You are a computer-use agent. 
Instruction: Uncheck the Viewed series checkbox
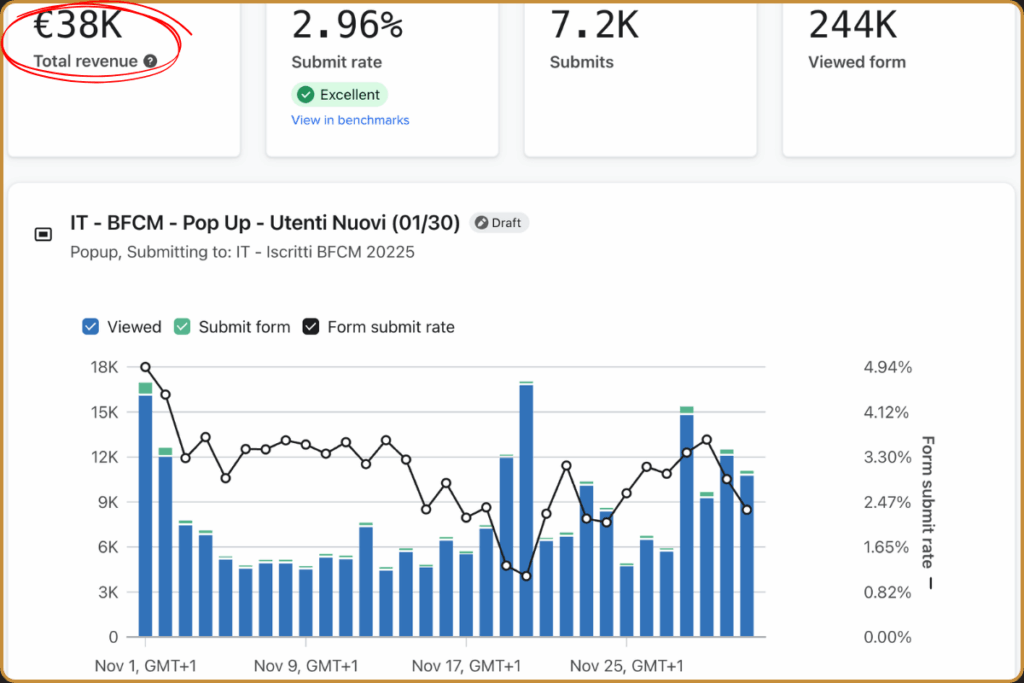point(91,326)
